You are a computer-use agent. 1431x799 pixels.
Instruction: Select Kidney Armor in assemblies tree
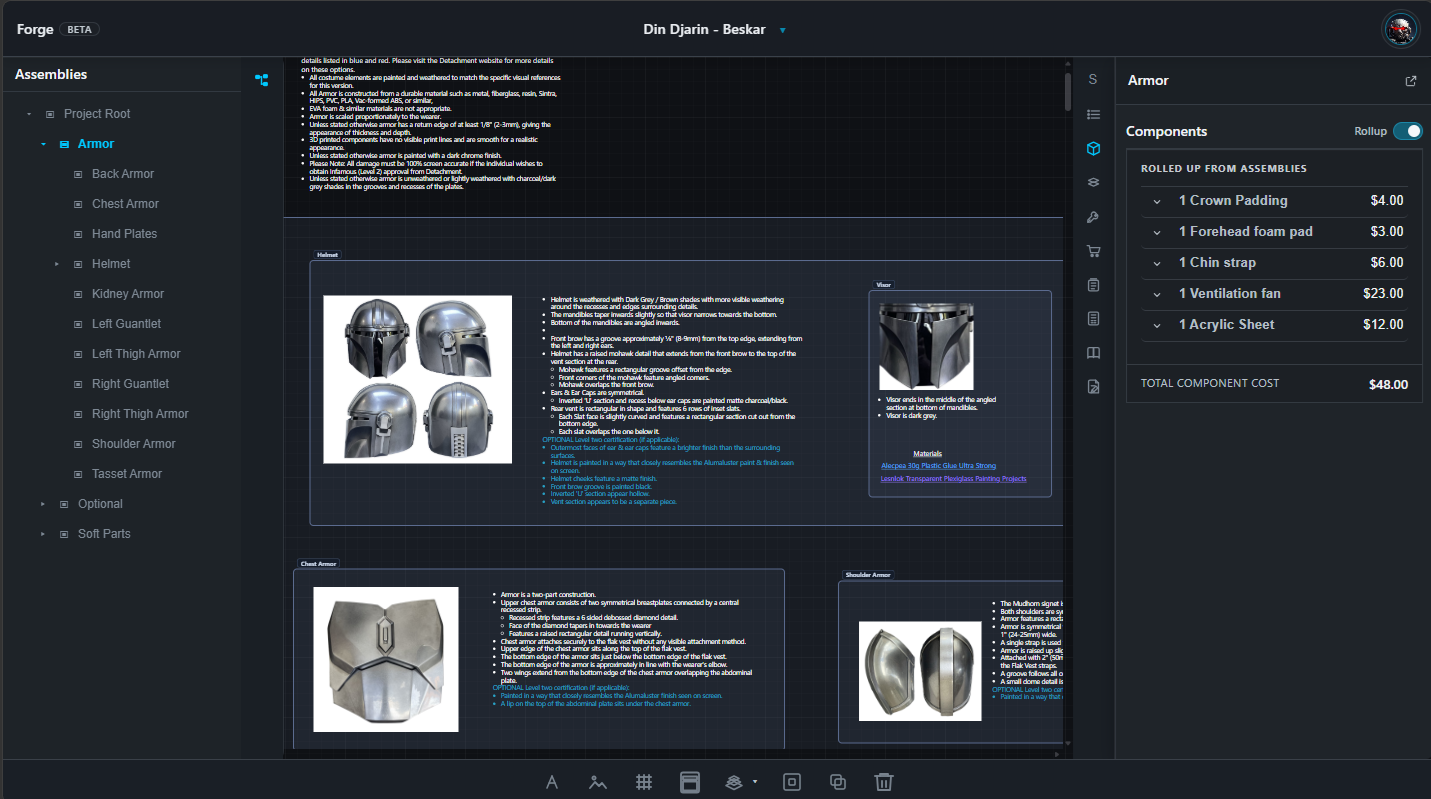click(x=128, y=294)
